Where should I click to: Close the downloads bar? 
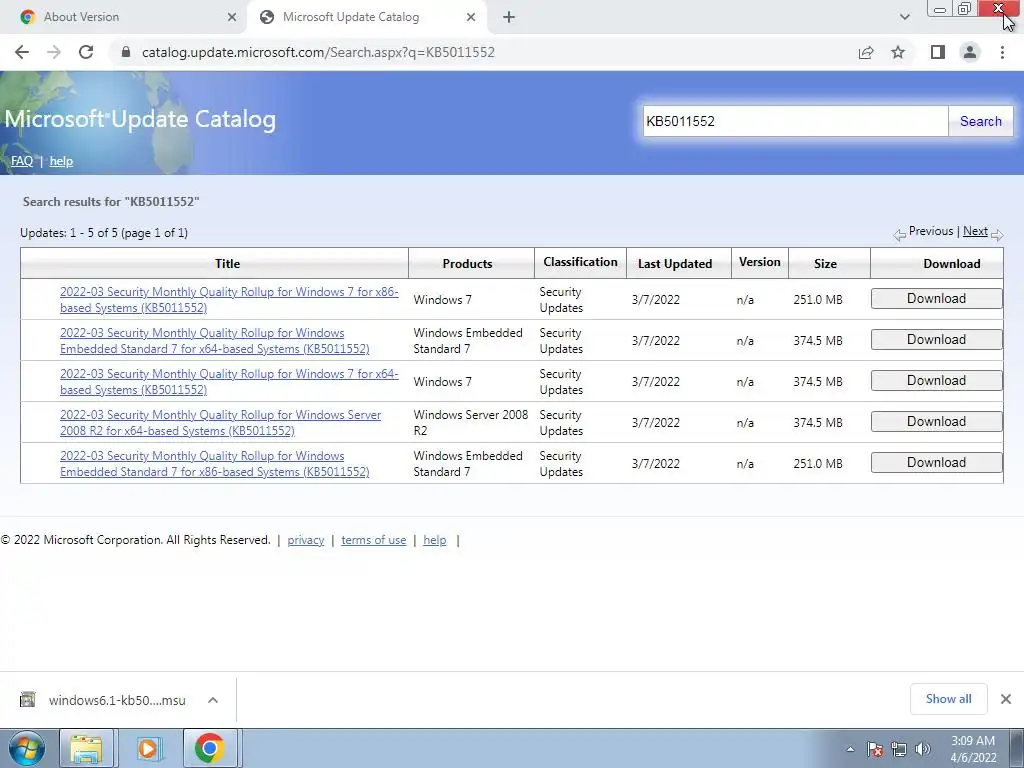[1006, 699]
